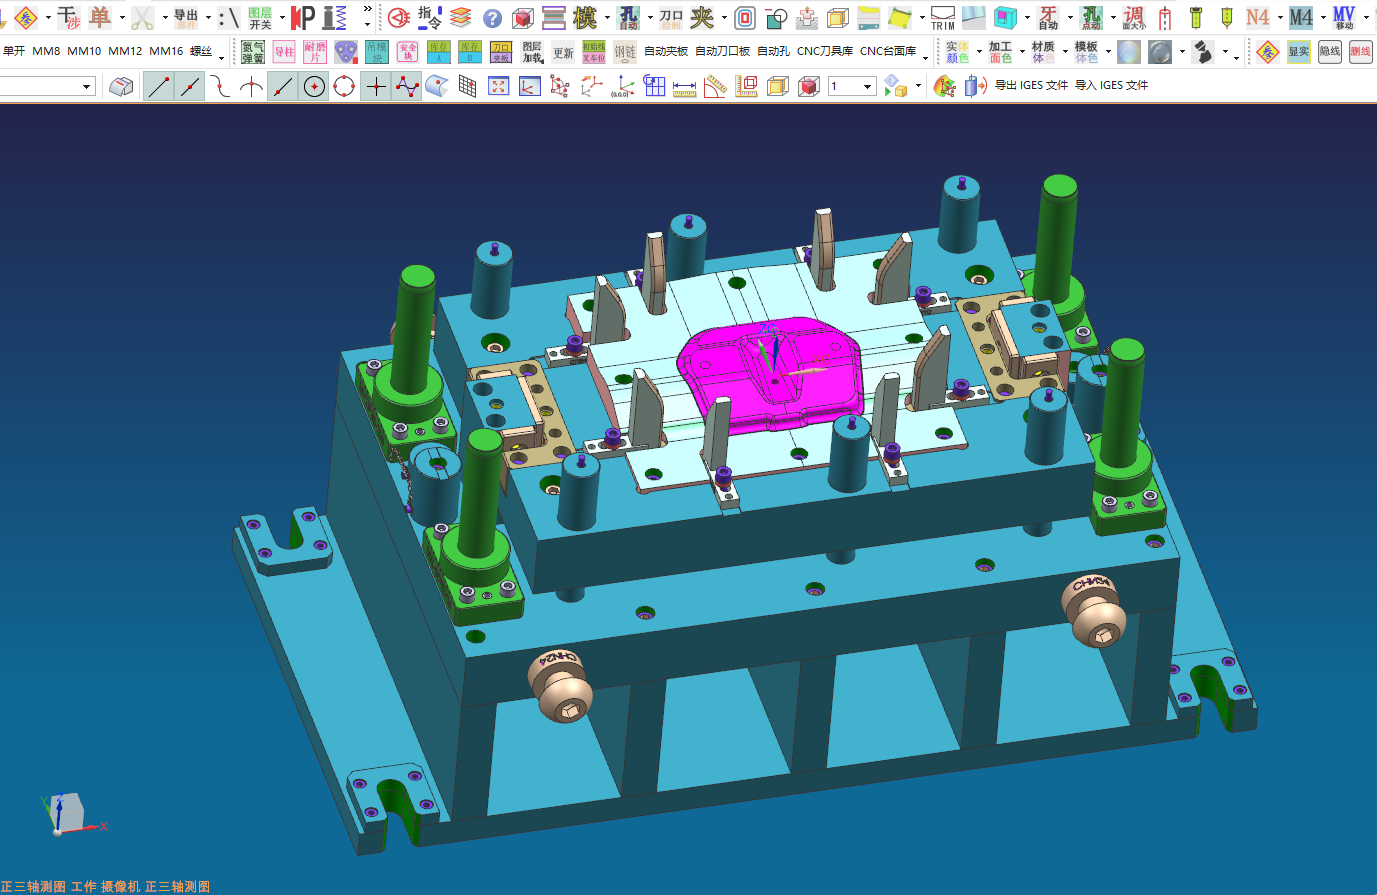Toggle the intersection snap crosshair

coord(376,87)
